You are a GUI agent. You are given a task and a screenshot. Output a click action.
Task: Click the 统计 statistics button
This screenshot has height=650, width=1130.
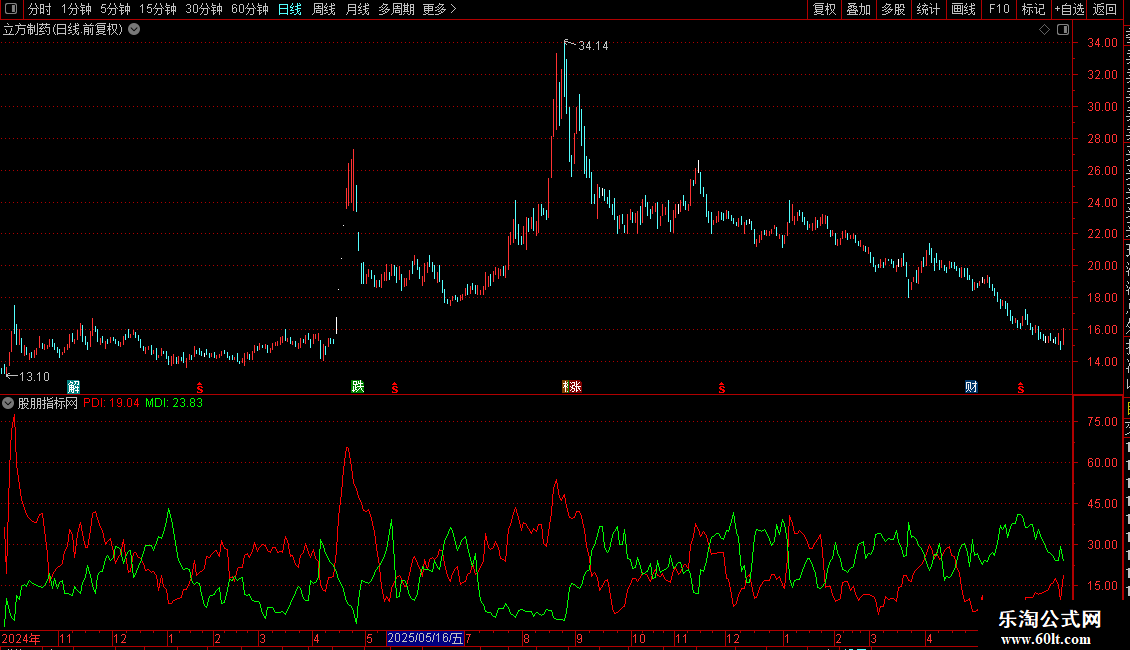click(x=928, y=9)
